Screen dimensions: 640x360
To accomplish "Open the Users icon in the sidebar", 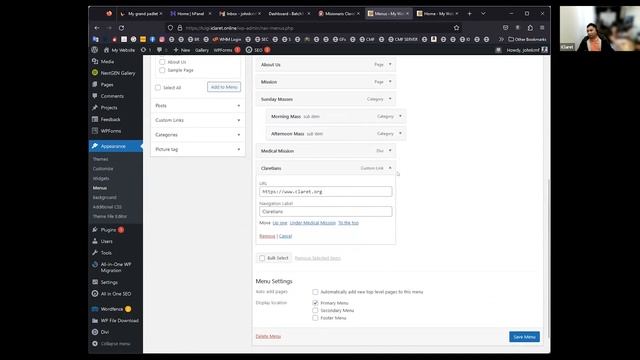I will [x=95, y=241].
